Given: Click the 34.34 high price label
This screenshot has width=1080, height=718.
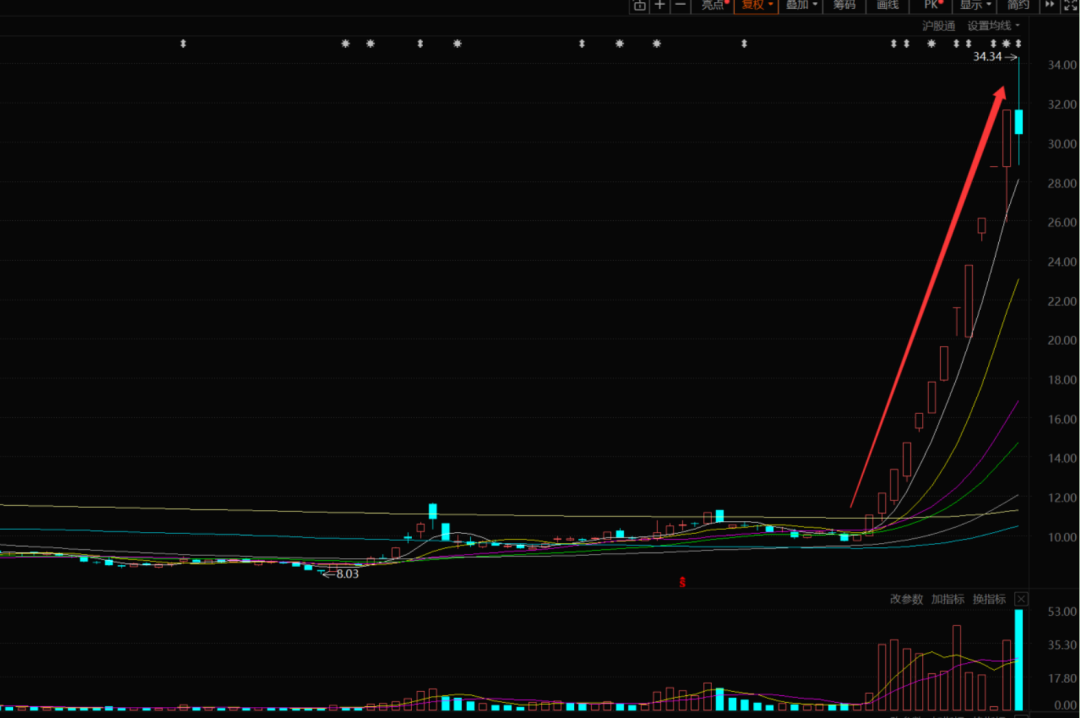Looking at the screenshot, I should click(987, 57).
